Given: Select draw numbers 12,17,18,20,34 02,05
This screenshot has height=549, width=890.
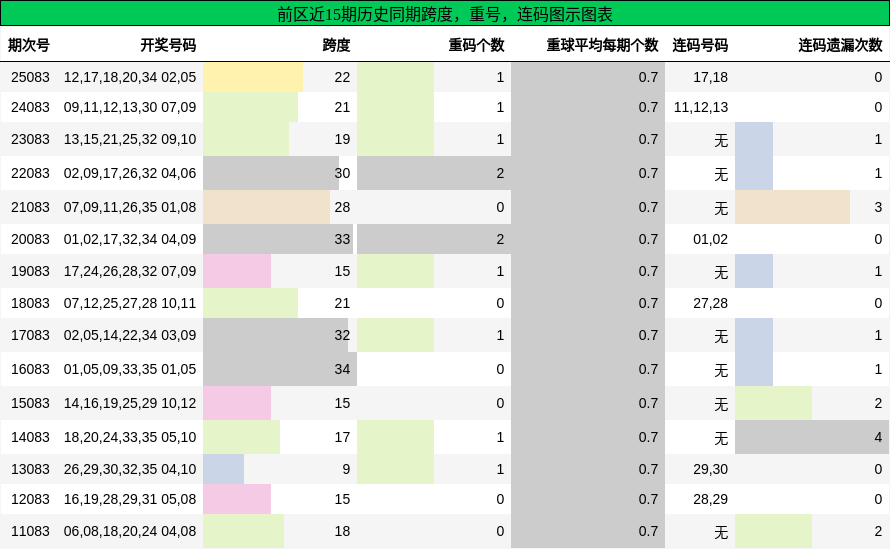Looking at the screenshot, I should pyautogui.click(x=130, y=77).
